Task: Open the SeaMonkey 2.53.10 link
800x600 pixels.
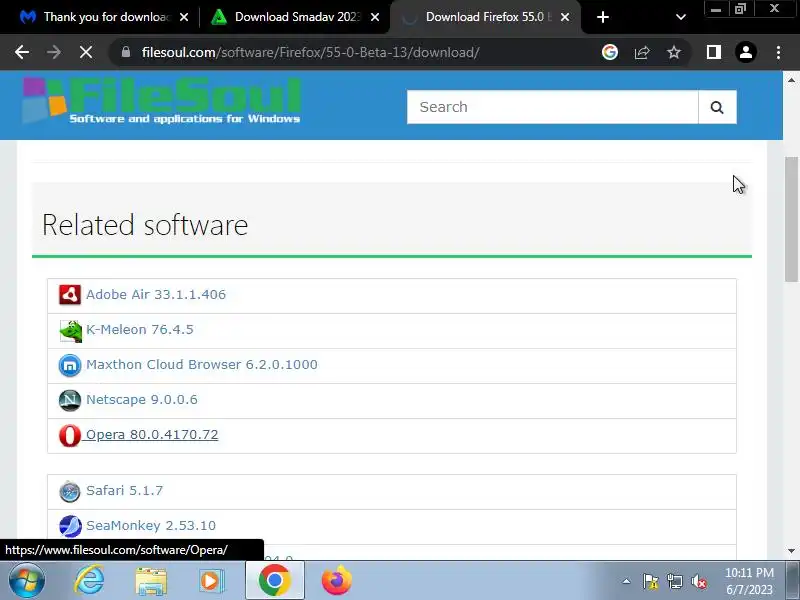Action: (x=151, y=526)
